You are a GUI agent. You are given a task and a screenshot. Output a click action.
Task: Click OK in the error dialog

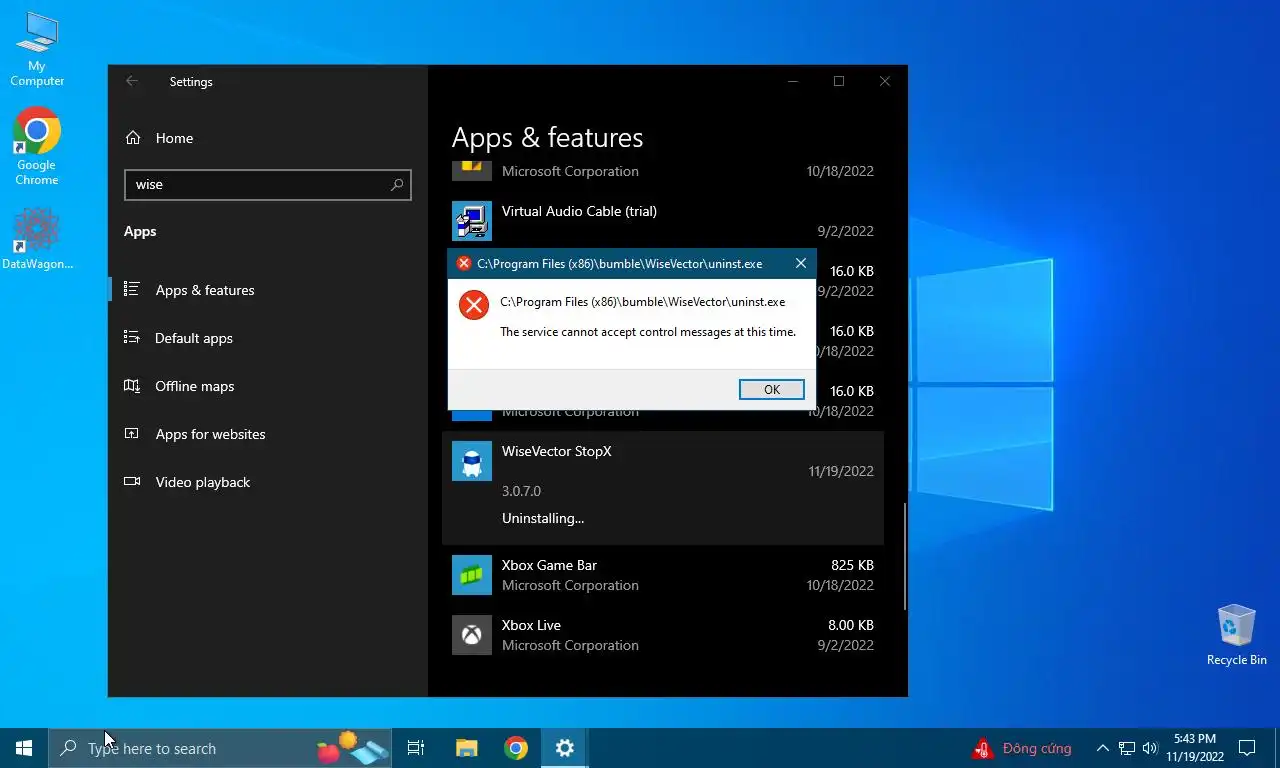(x=771, y=390)
